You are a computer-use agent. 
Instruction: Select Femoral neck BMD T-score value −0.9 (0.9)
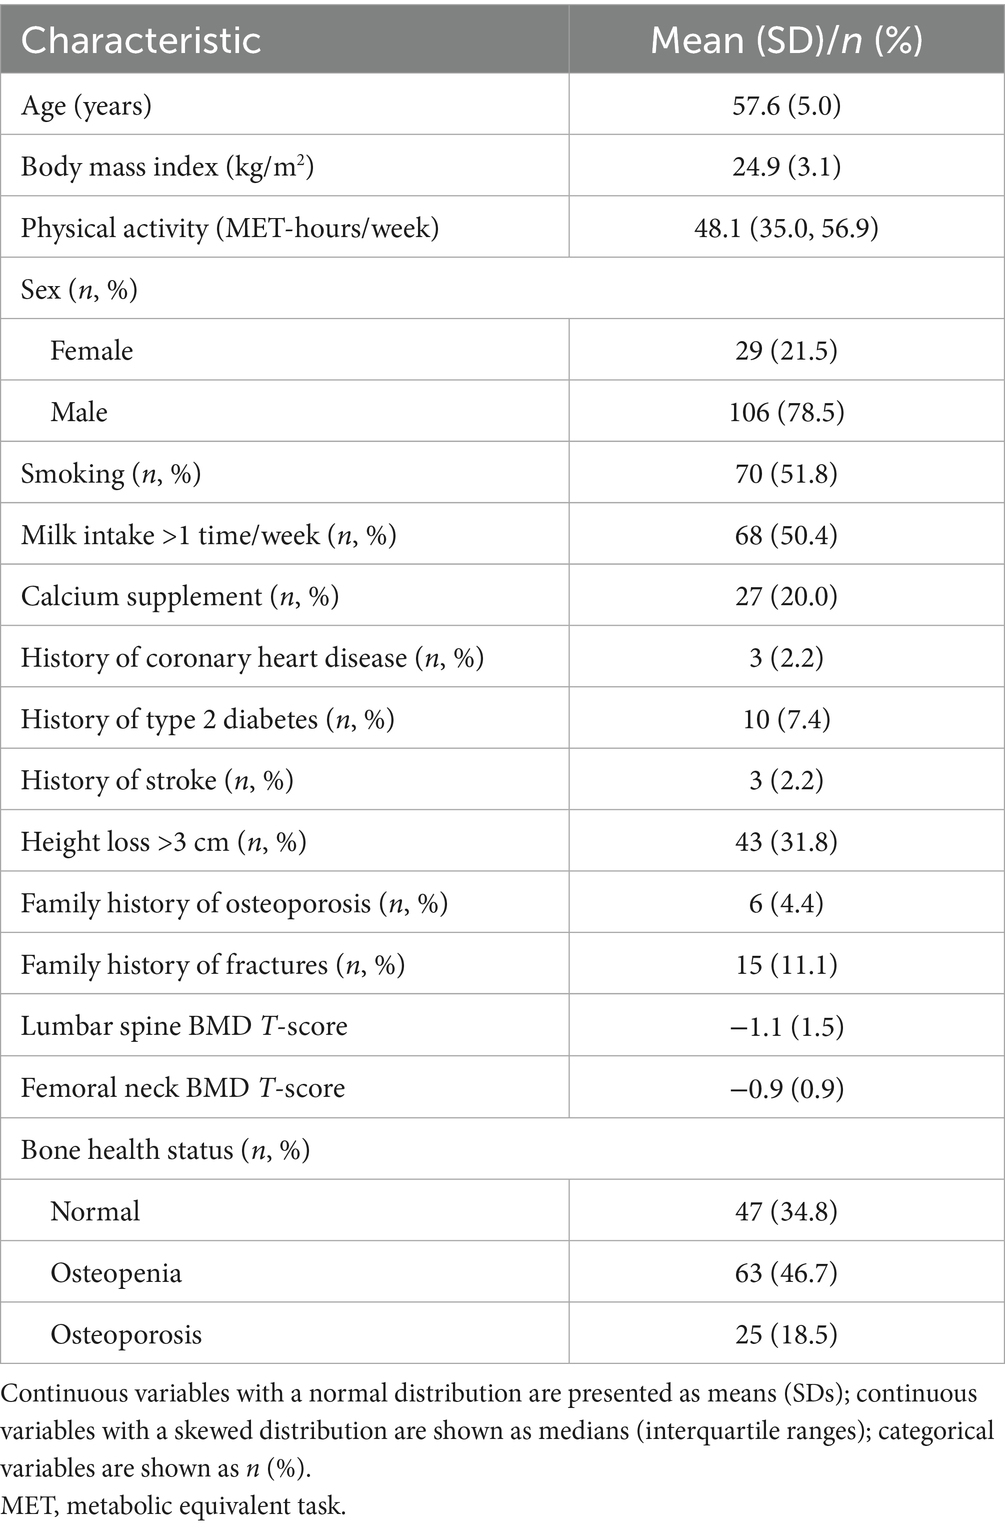[786, 1088]
